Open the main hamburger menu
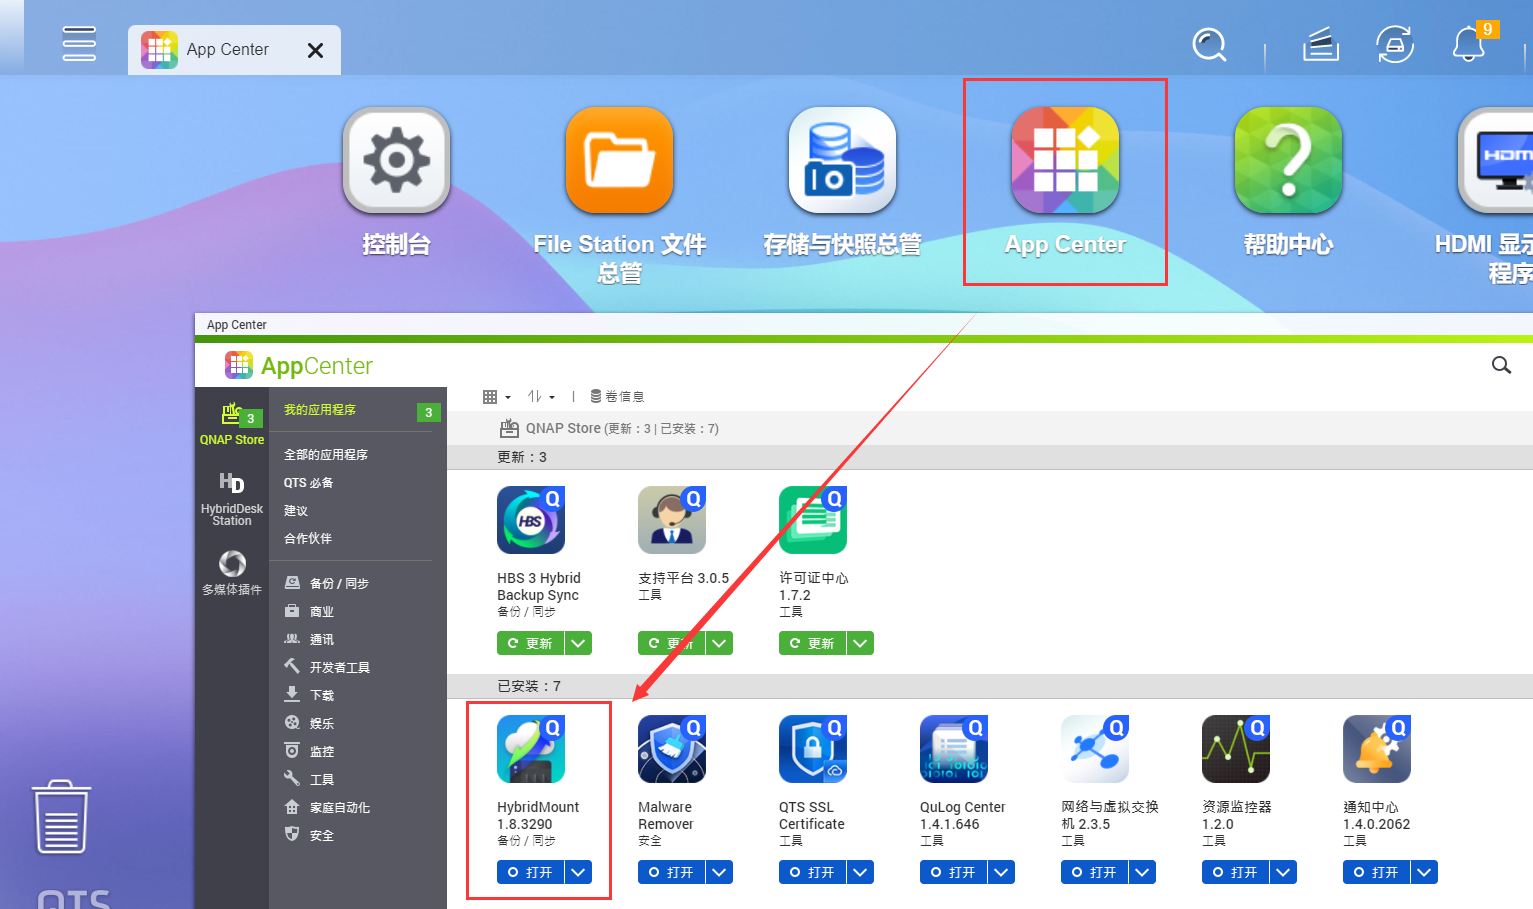The image size is (1533, 909). coord(79,44)
